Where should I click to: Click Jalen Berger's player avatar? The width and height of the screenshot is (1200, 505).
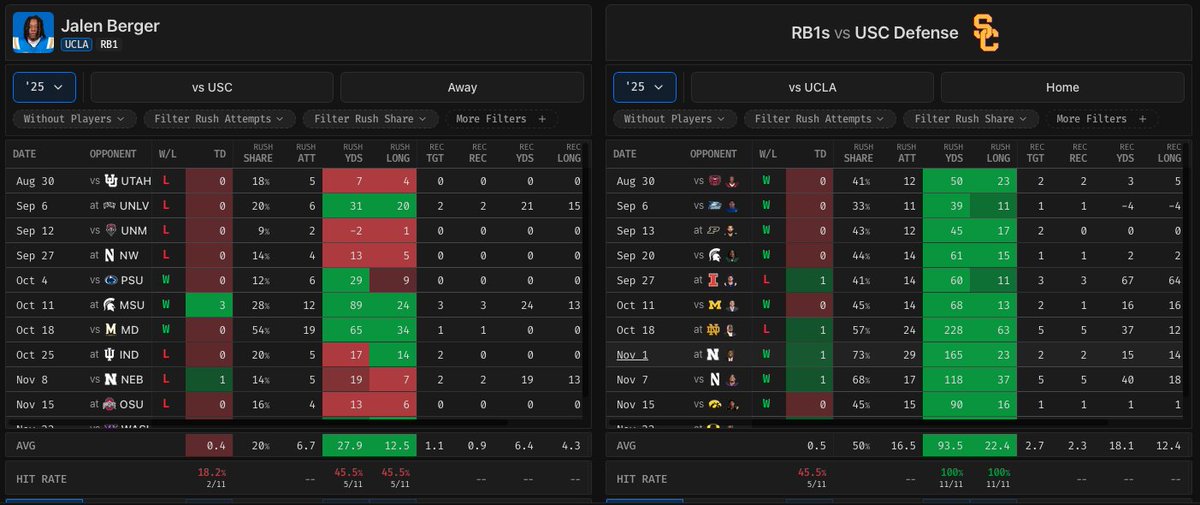click(x=33, y=34)
